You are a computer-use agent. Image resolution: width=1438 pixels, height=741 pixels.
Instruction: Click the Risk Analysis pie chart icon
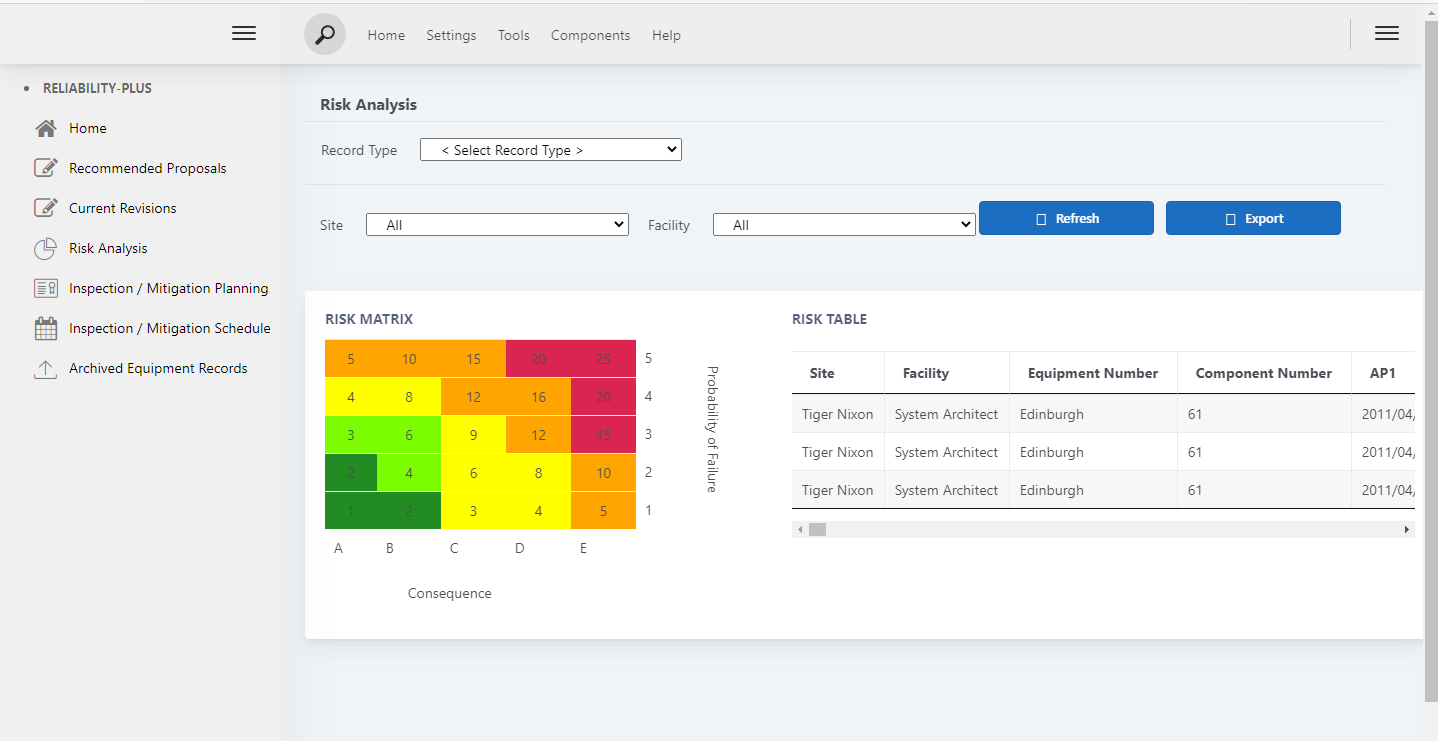[45, 248]
